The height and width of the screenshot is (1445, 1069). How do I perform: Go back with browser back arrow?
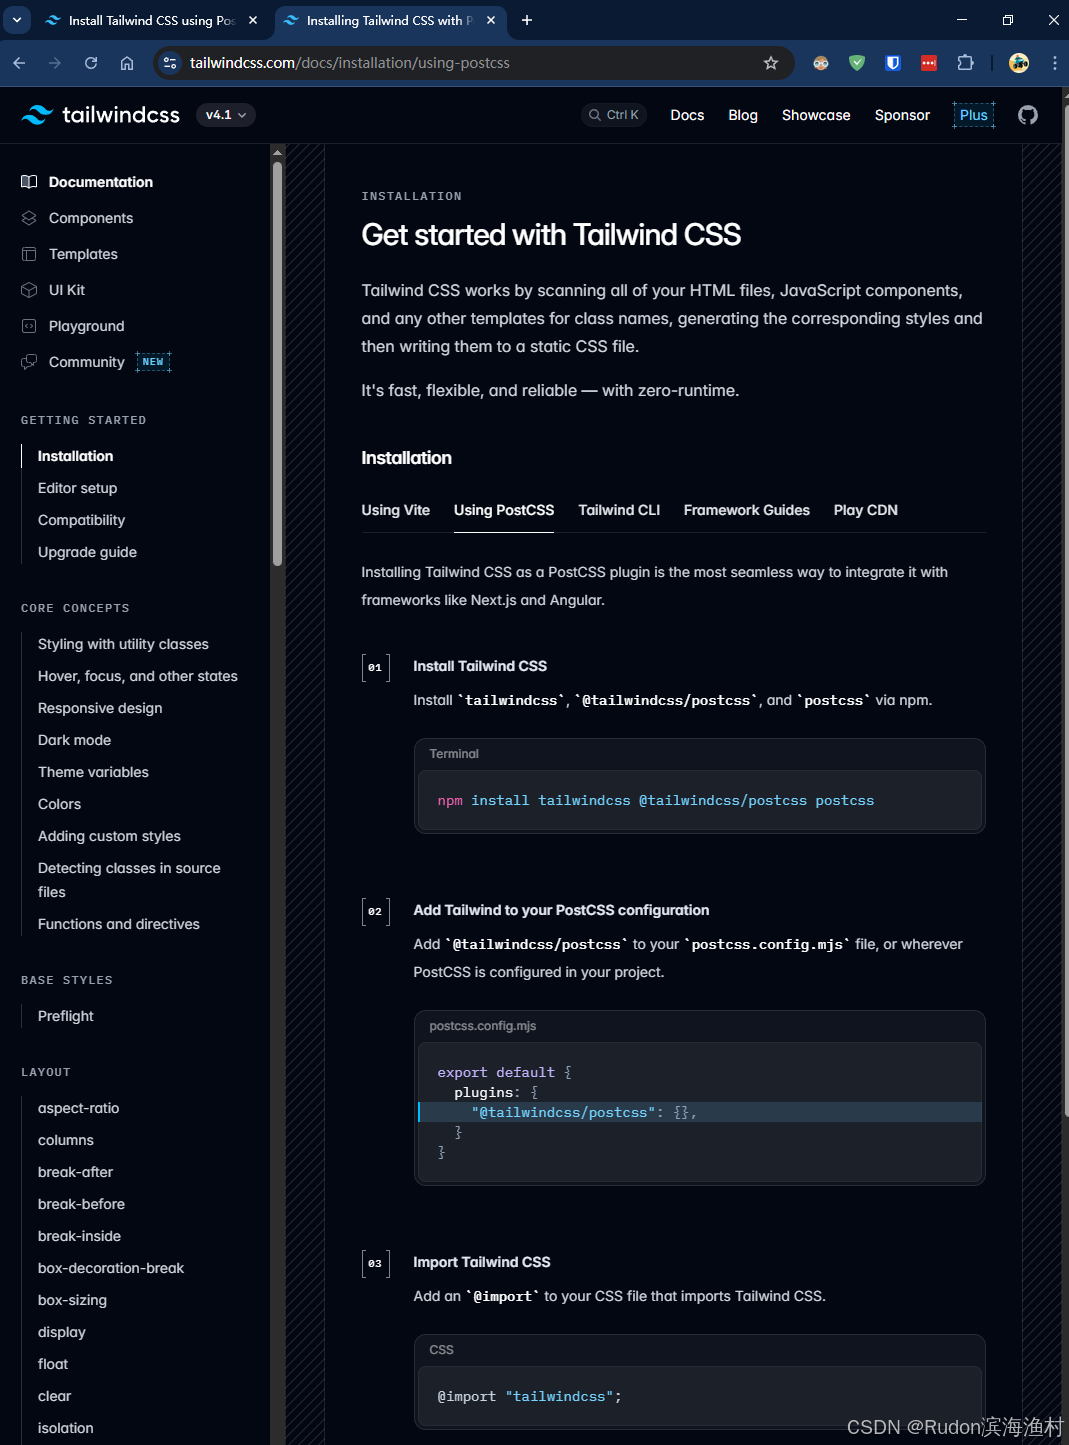coord(19,63)
